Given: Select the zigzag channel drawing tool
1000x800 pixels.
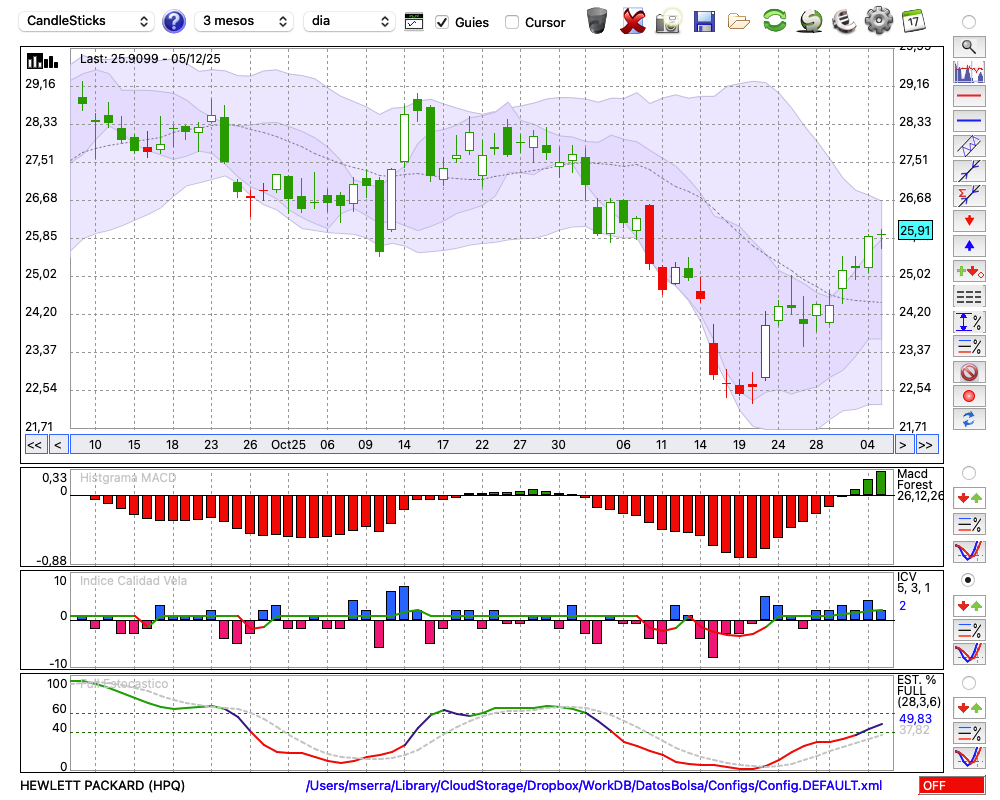Looking at the screenshot, I should click(969, 146).
